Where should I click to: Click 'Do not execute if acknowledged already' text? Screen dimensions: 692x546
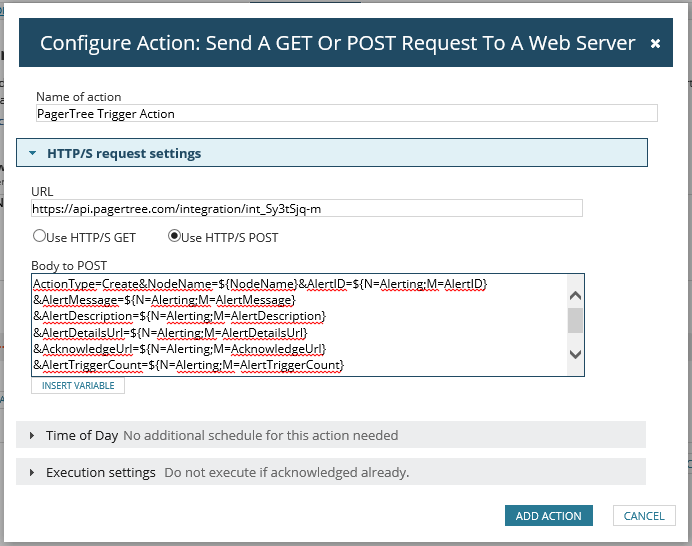click(x=287, y=472)
